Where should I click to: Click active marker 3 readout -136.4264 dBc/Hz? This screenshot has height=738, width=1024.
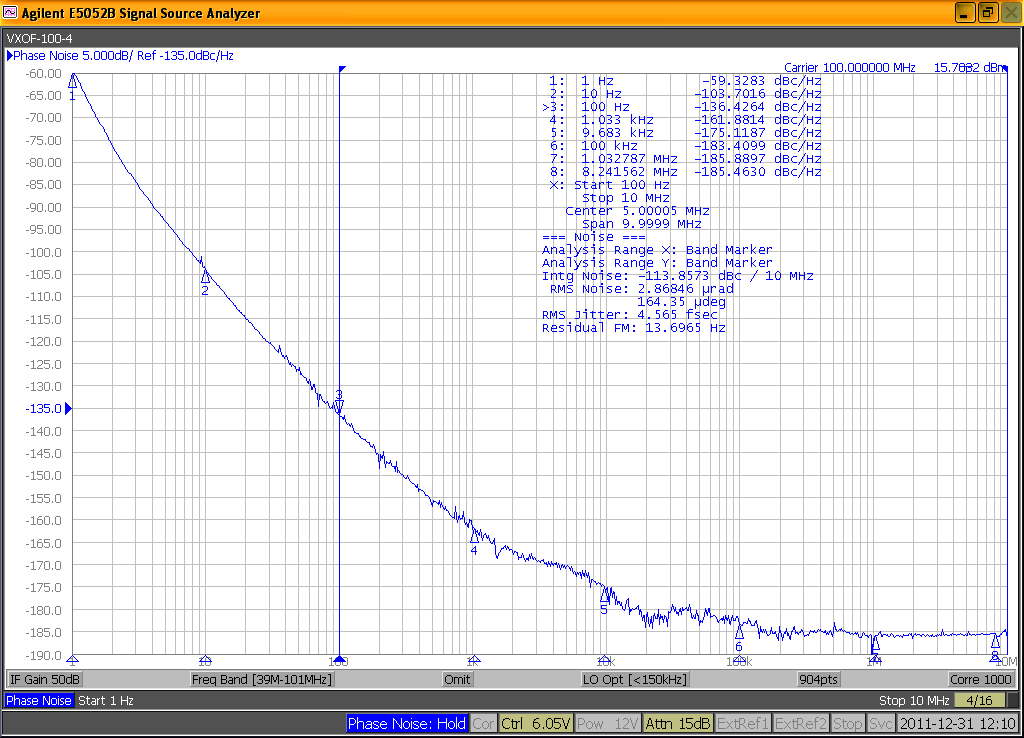(x=758, y=107)
